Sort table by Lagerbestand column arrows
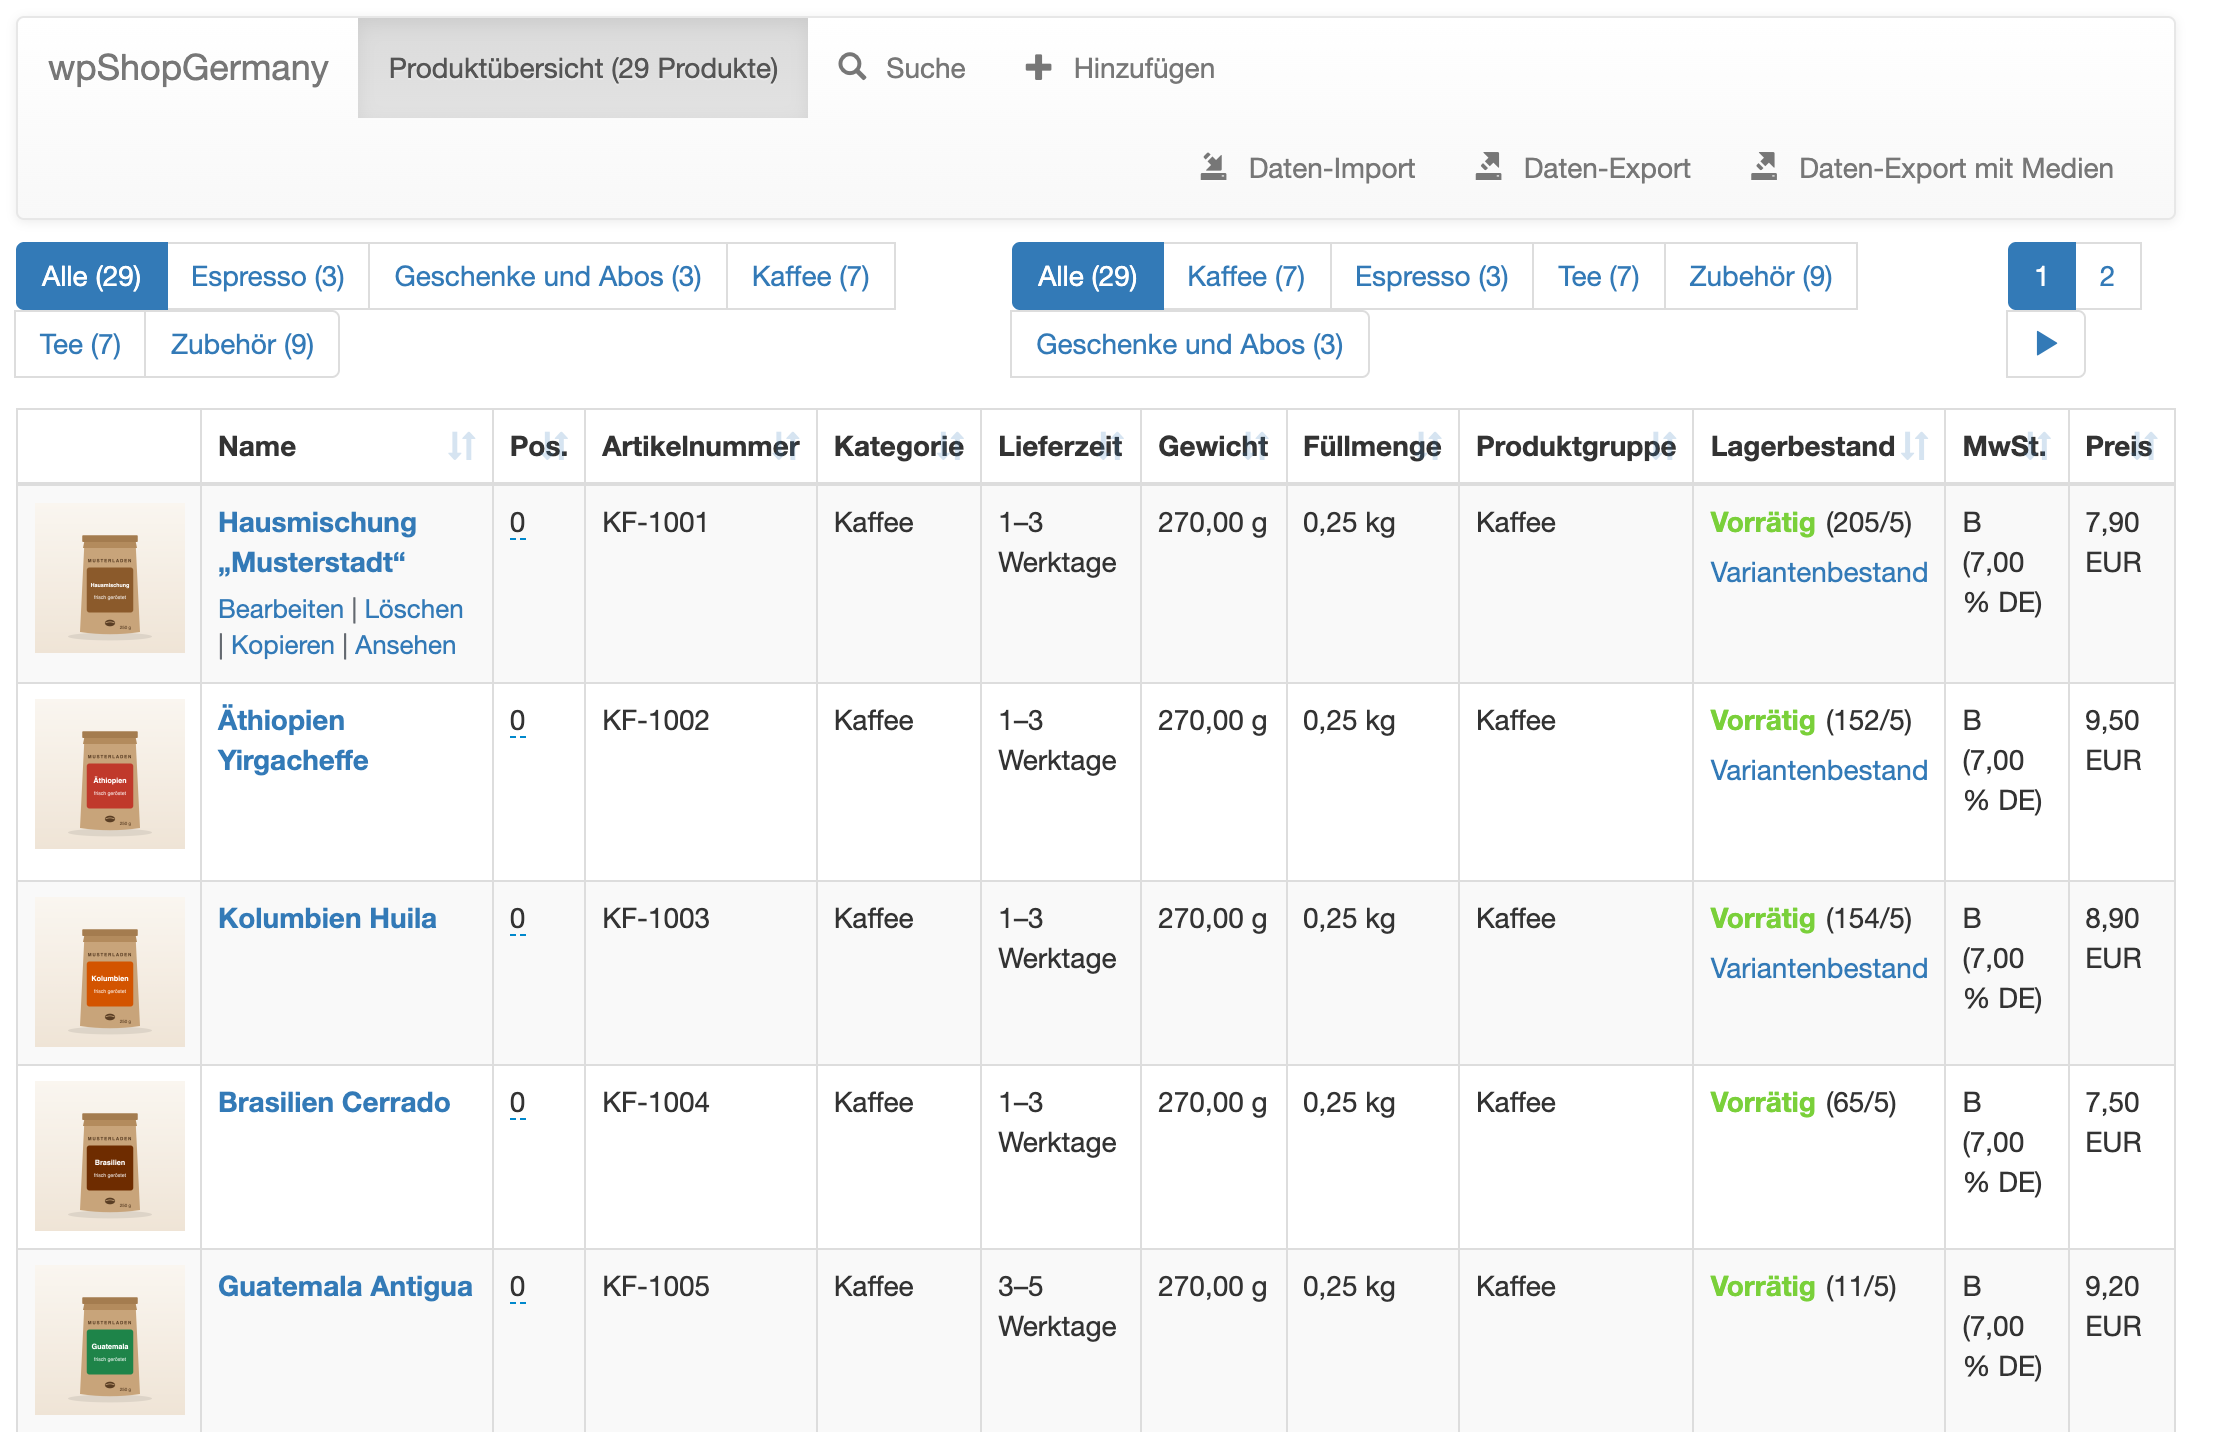 tap(1915, 446)
